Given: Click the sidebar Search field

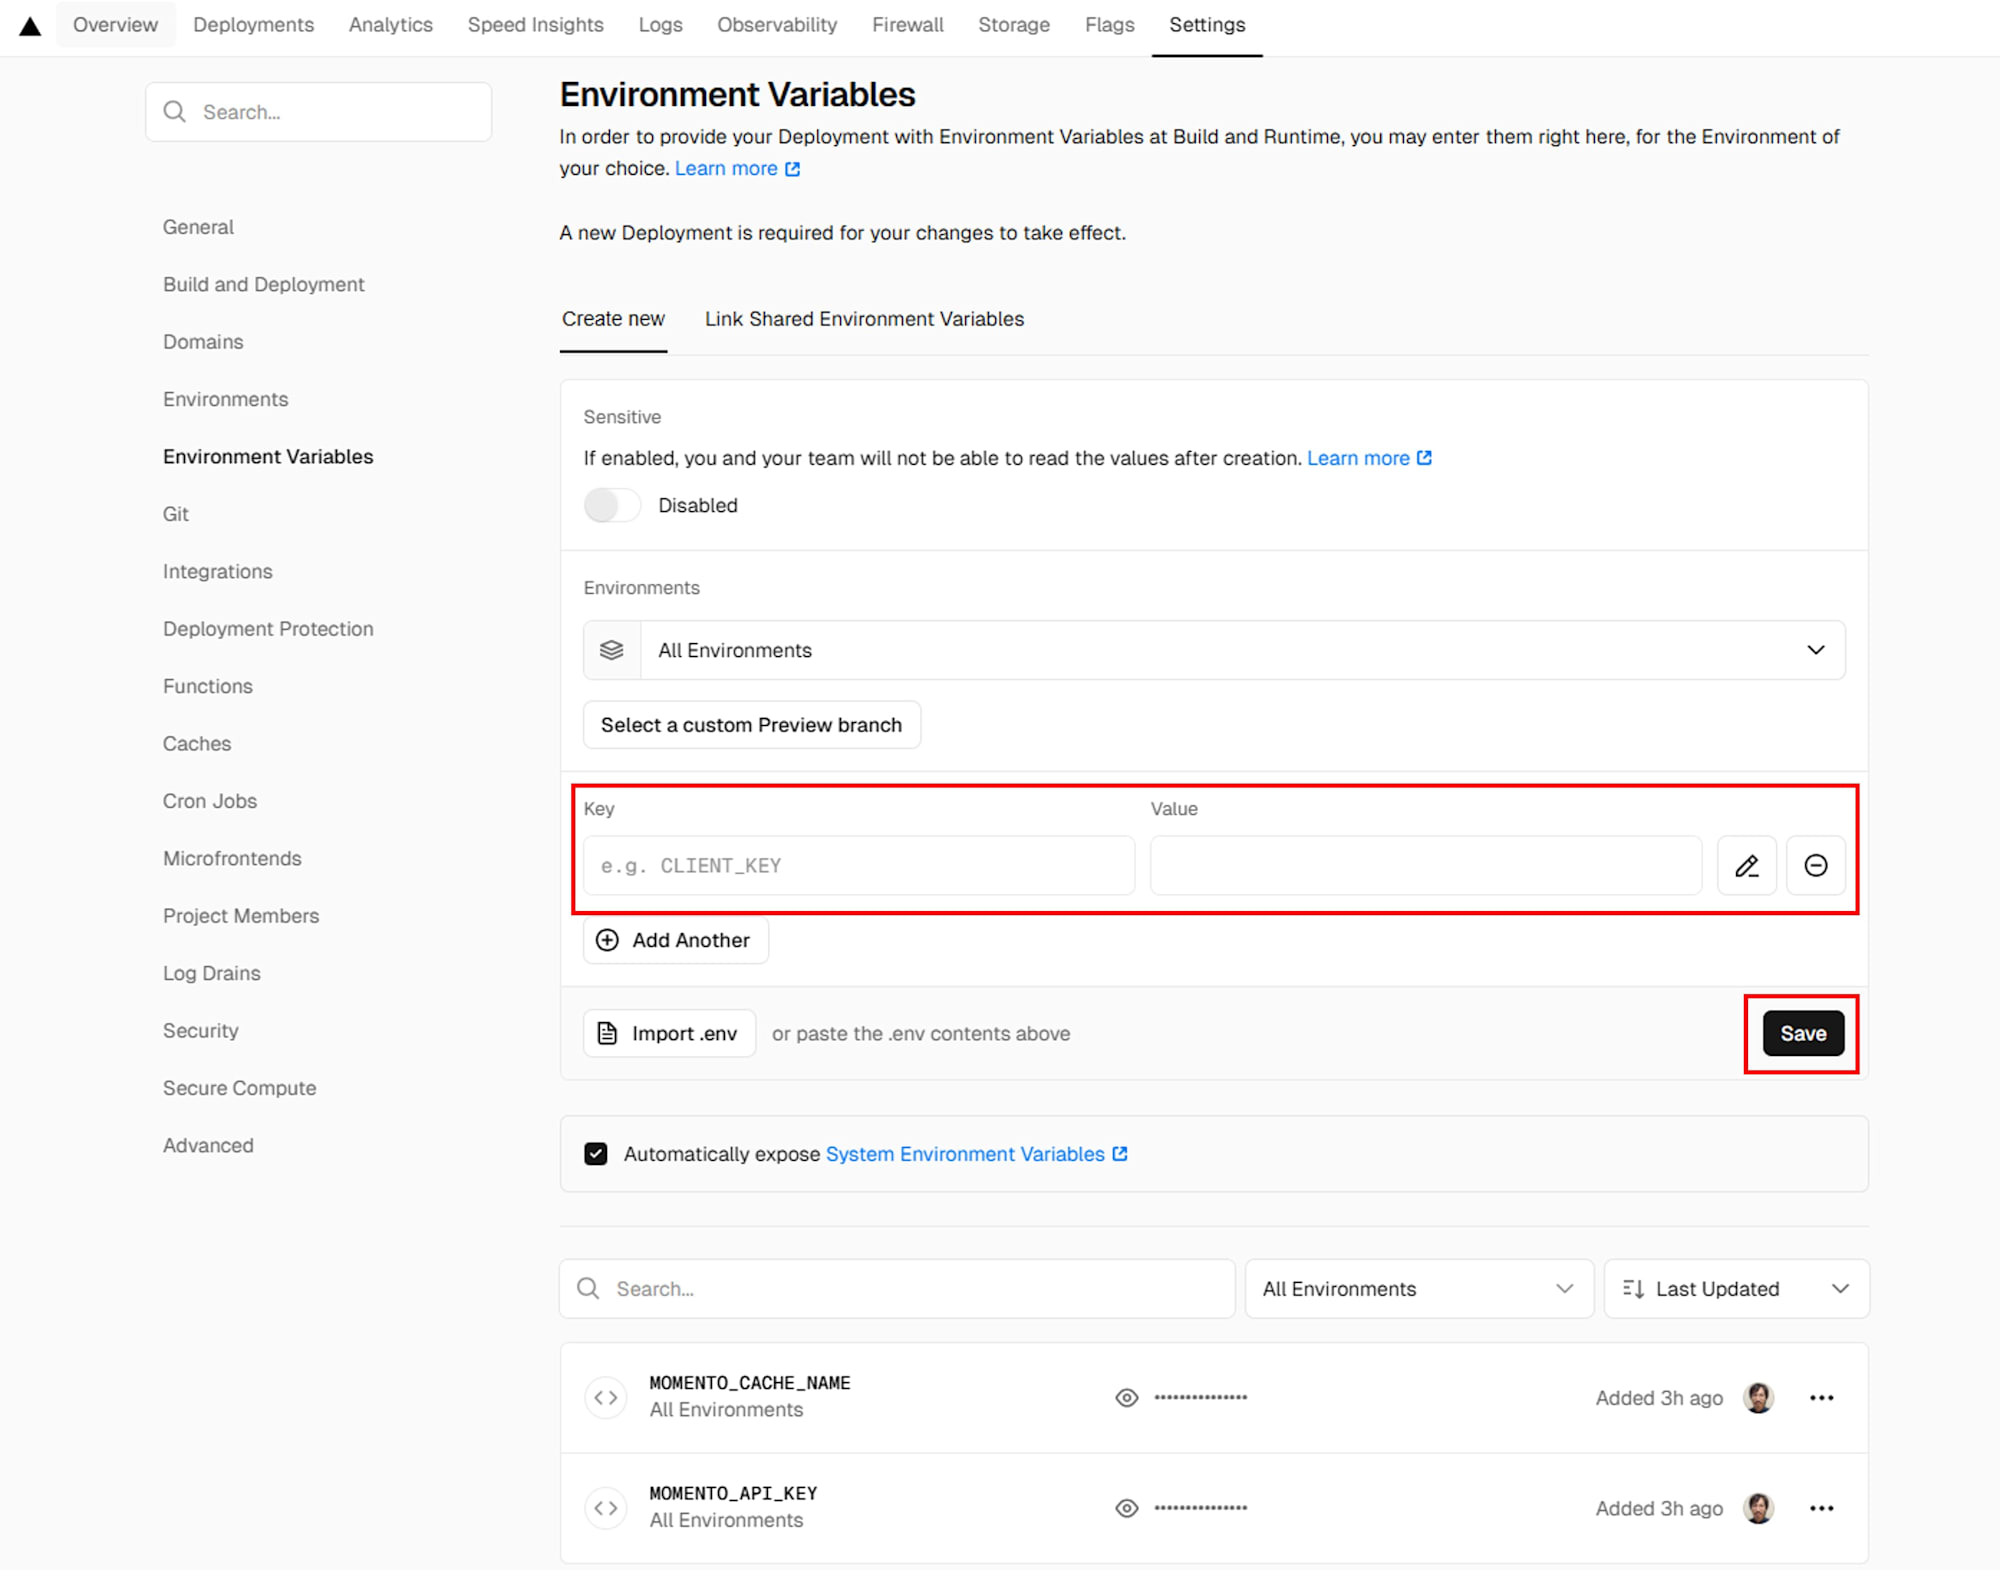Looking at the screenshot, I should click(x=318, y=112).
